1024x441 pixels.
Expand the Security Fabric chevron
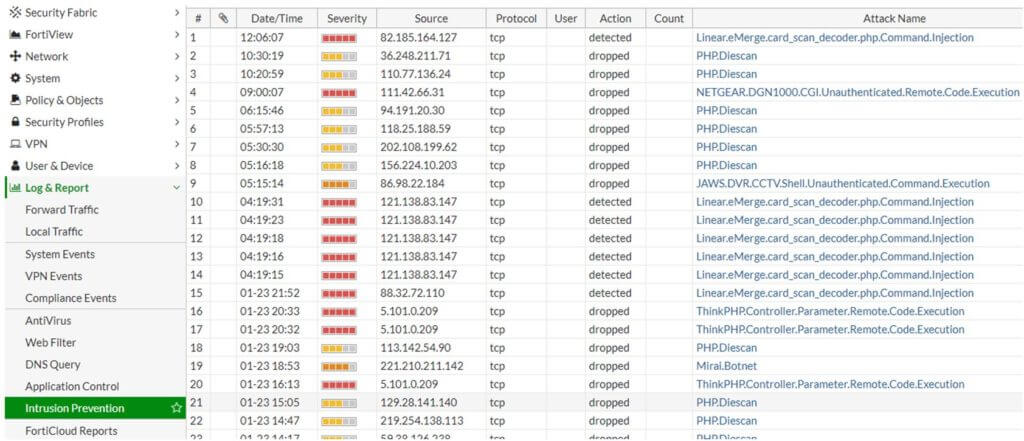click(177, 12)
